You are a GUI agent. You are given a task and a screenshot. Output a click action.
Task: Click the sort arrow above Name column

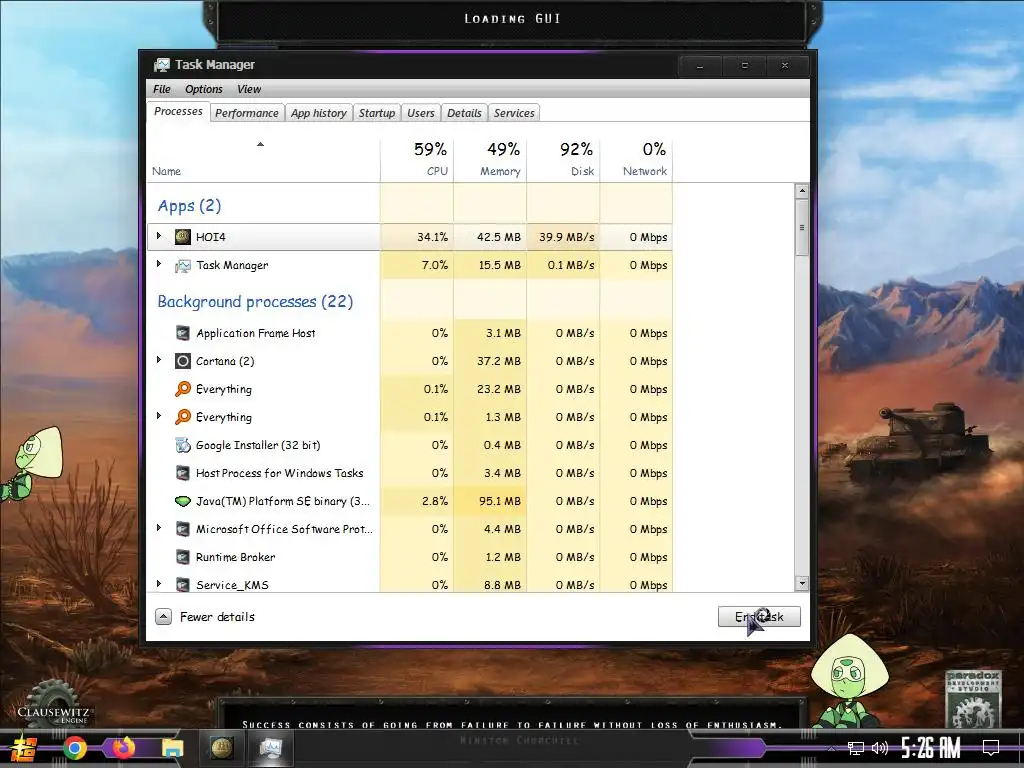tap(261, 144)
